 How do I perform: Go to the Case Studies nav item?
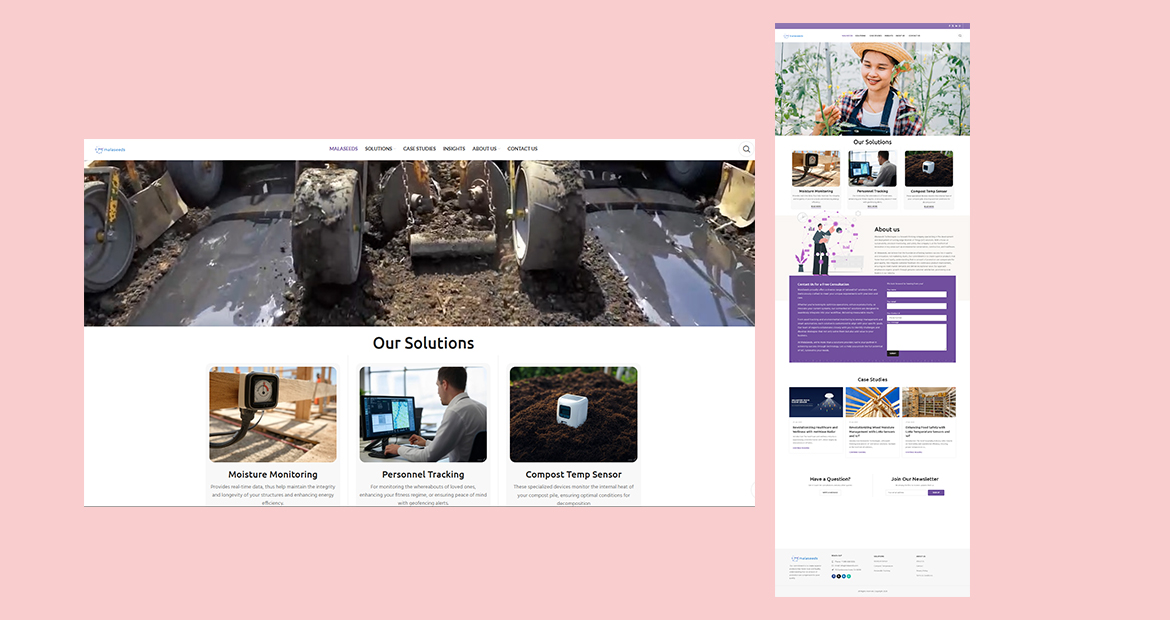tap(419, 149)
